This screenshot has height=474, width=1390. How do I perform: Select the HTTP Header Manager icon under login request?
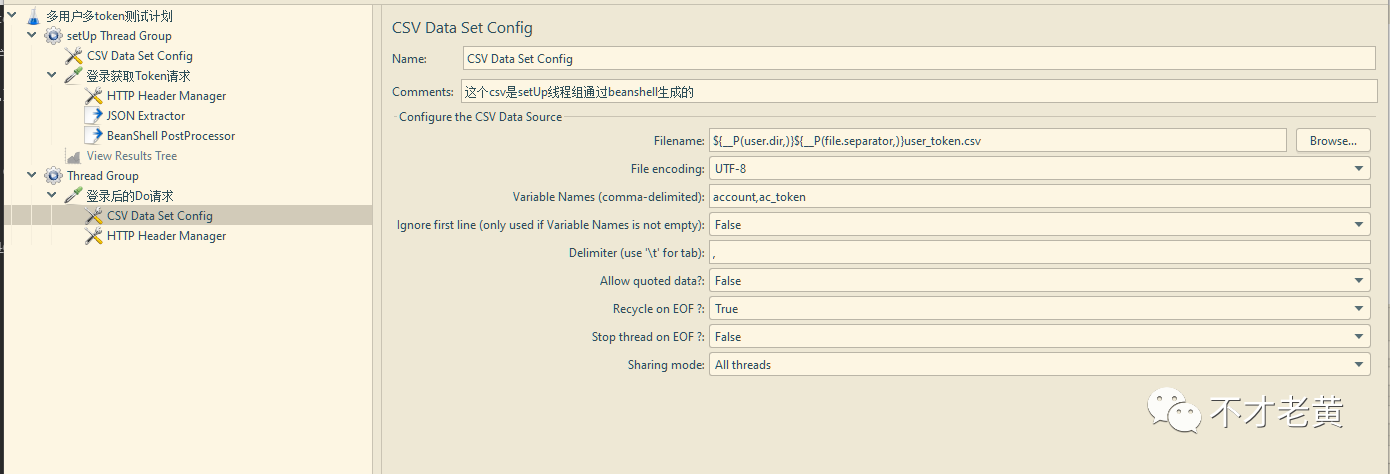pyautogui.click(x=94, y=96)
